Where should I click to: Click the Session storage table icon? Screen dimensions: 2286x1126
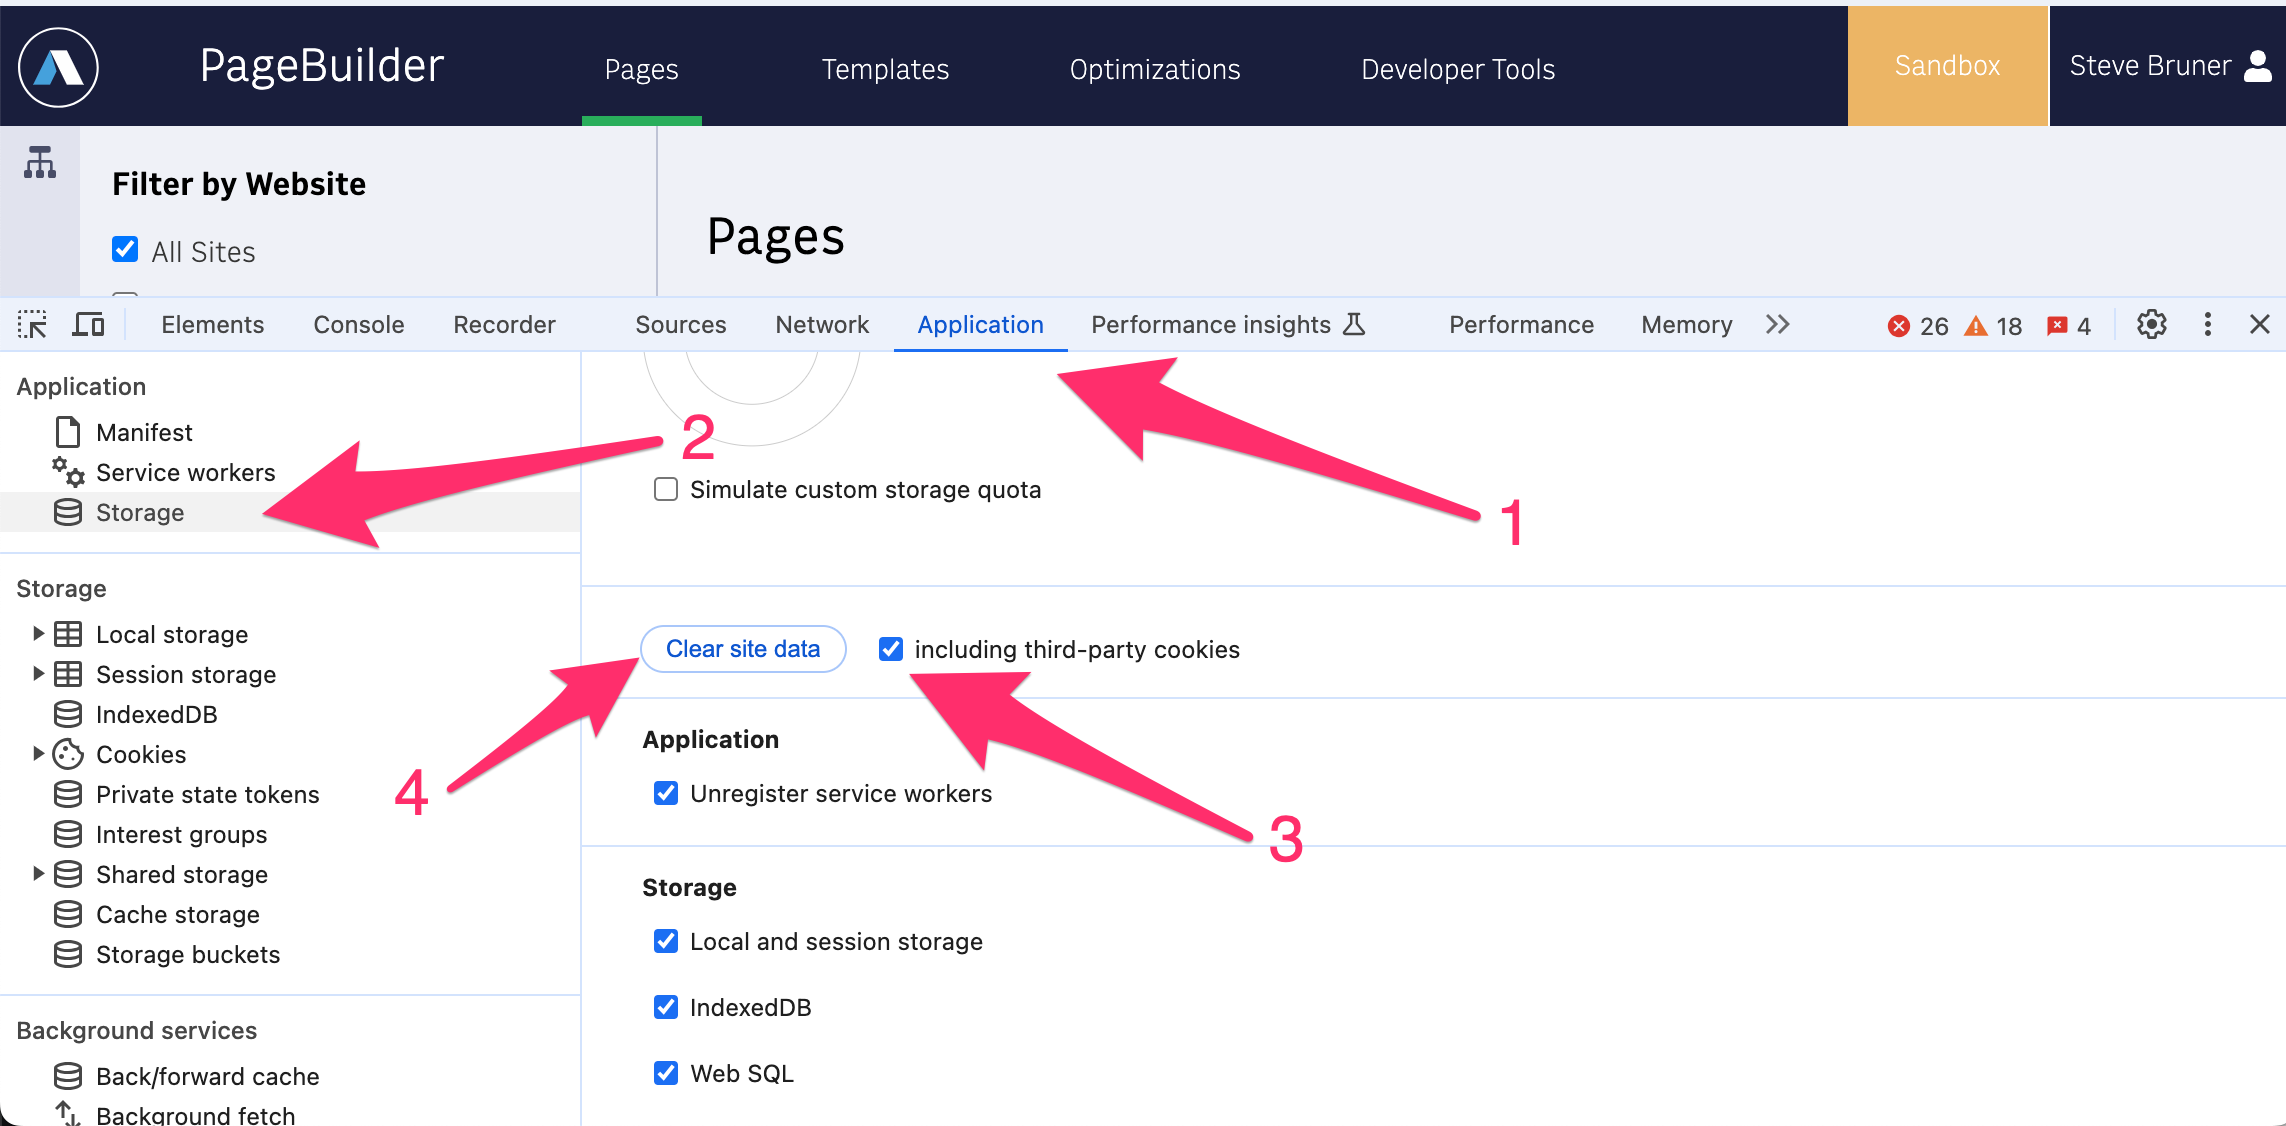click(68, 674)
